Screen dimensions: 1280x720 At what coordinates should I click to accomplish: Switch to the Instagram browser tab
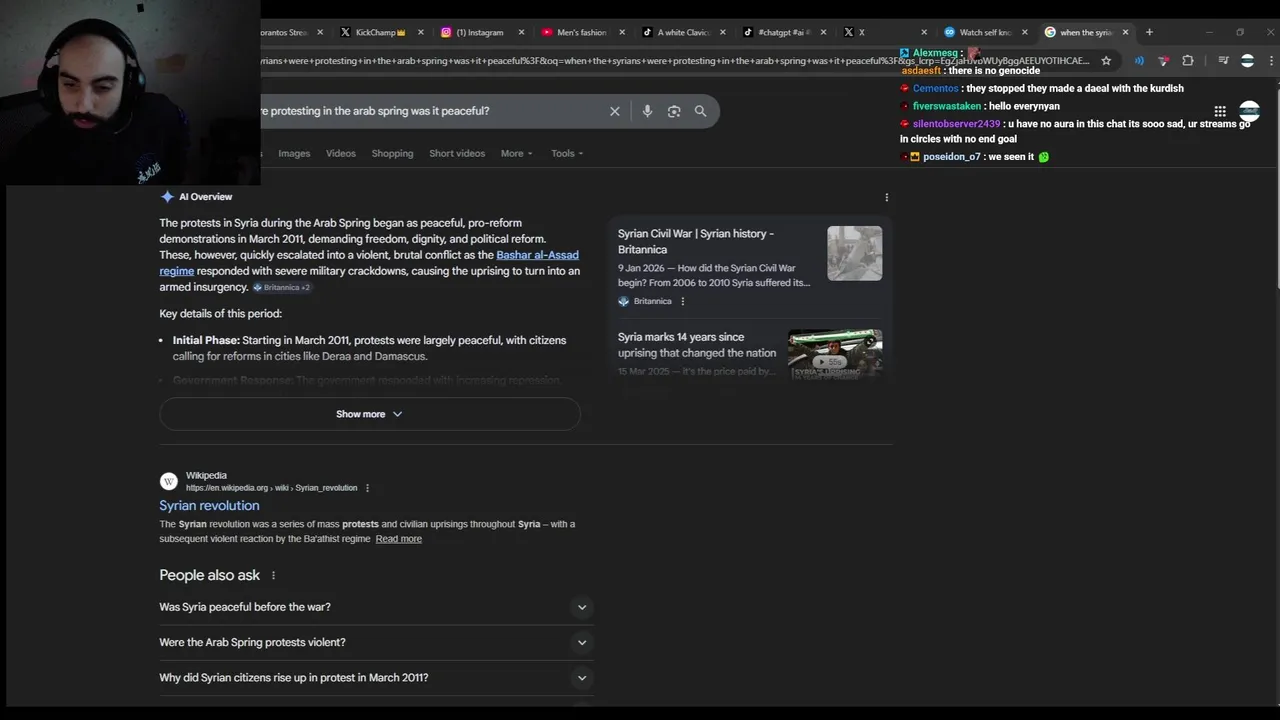point(480,32)
